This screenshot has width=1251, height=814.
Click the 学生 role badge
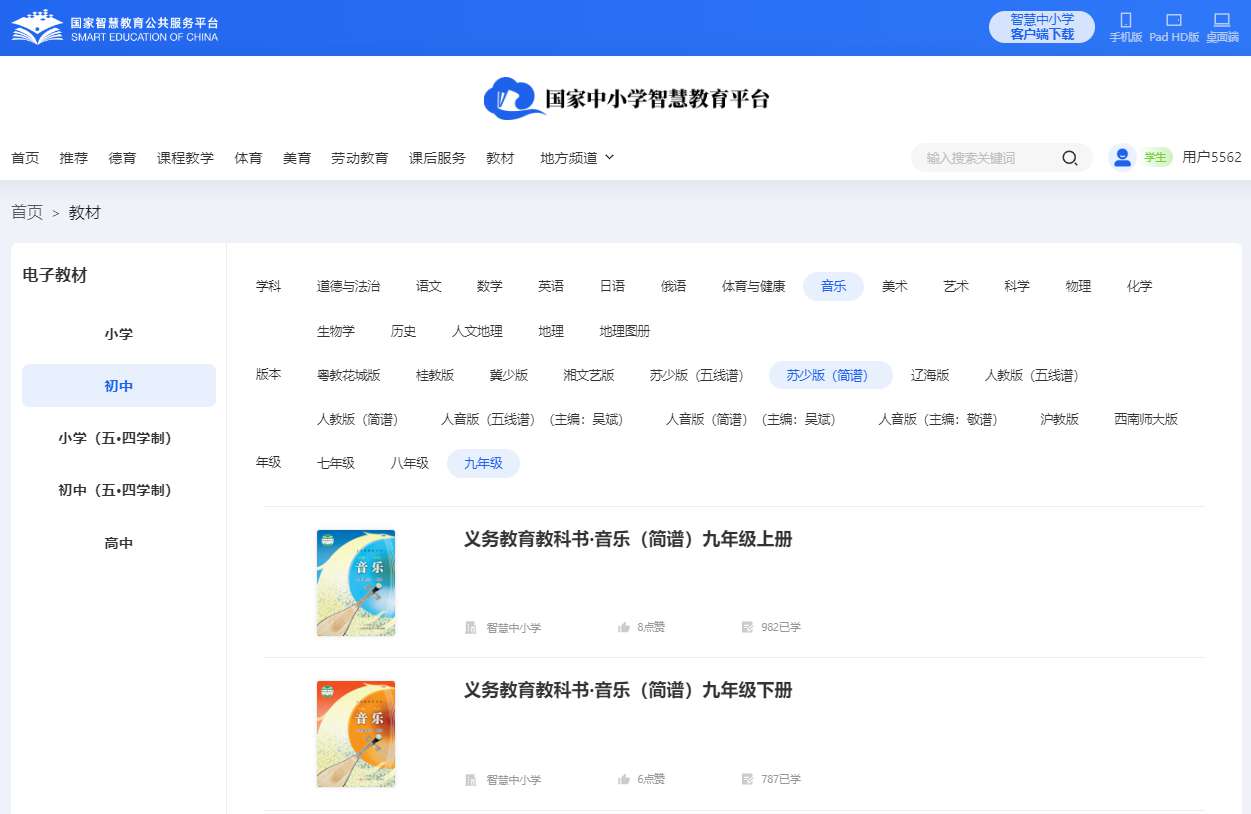coord(1156,157)
